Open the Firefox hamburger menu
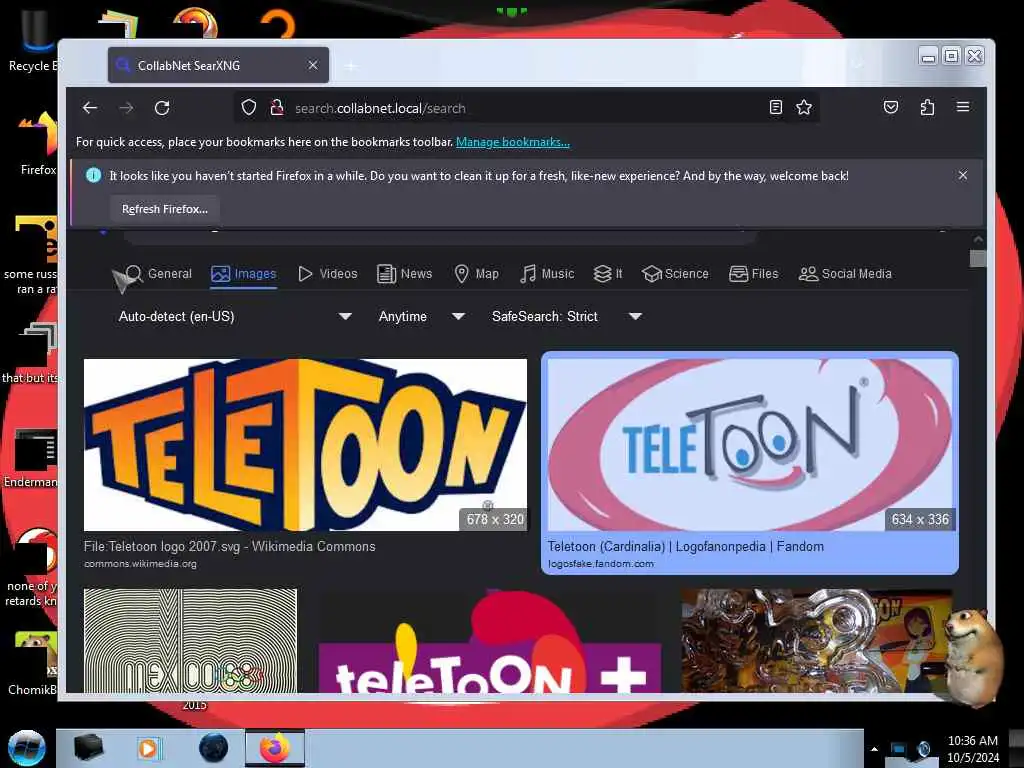 963,107
